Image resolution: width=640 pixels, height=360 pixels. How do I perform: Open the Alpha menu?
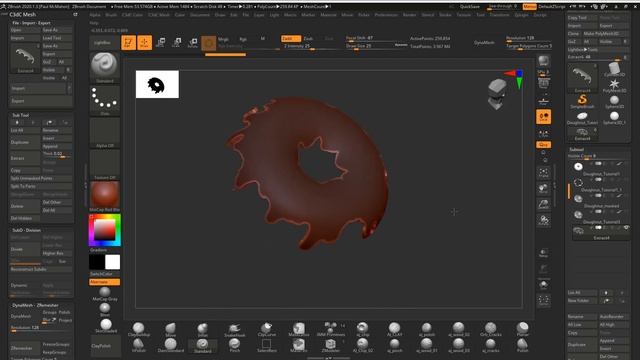tap(95, 15)
